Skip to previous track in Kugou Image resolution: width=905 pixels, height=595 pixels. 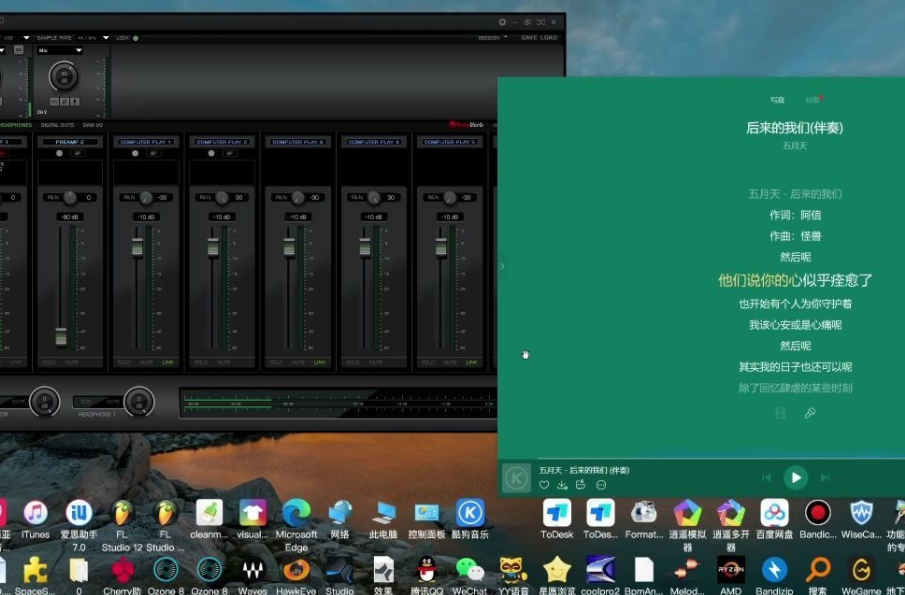[766, 477]
